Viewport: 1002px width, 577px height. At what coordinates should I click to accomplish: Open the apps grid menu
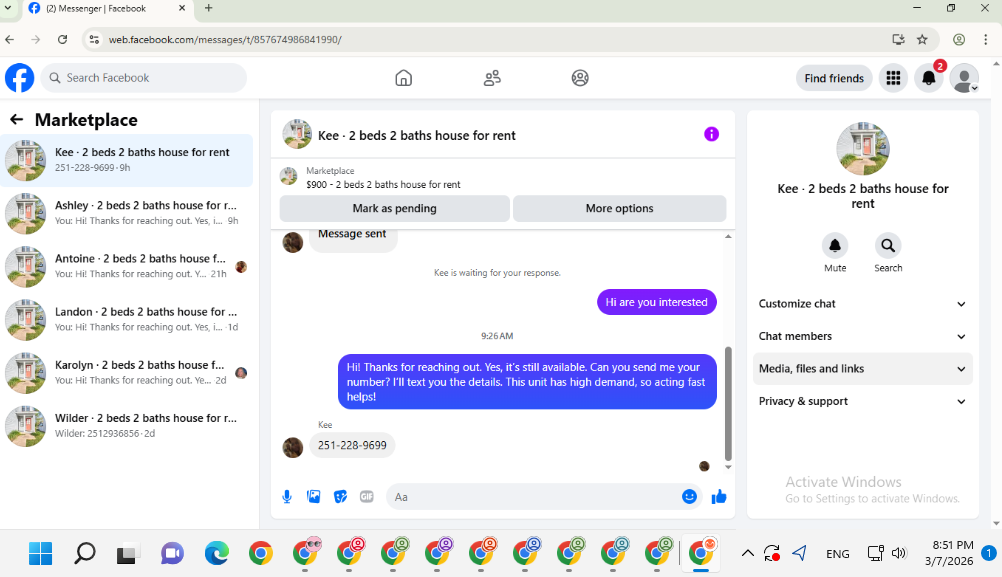click(x=893, y=78)
